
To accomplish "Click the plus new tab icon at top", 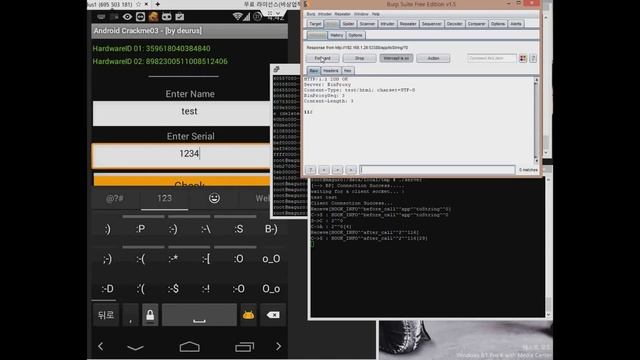I will 158,4.
